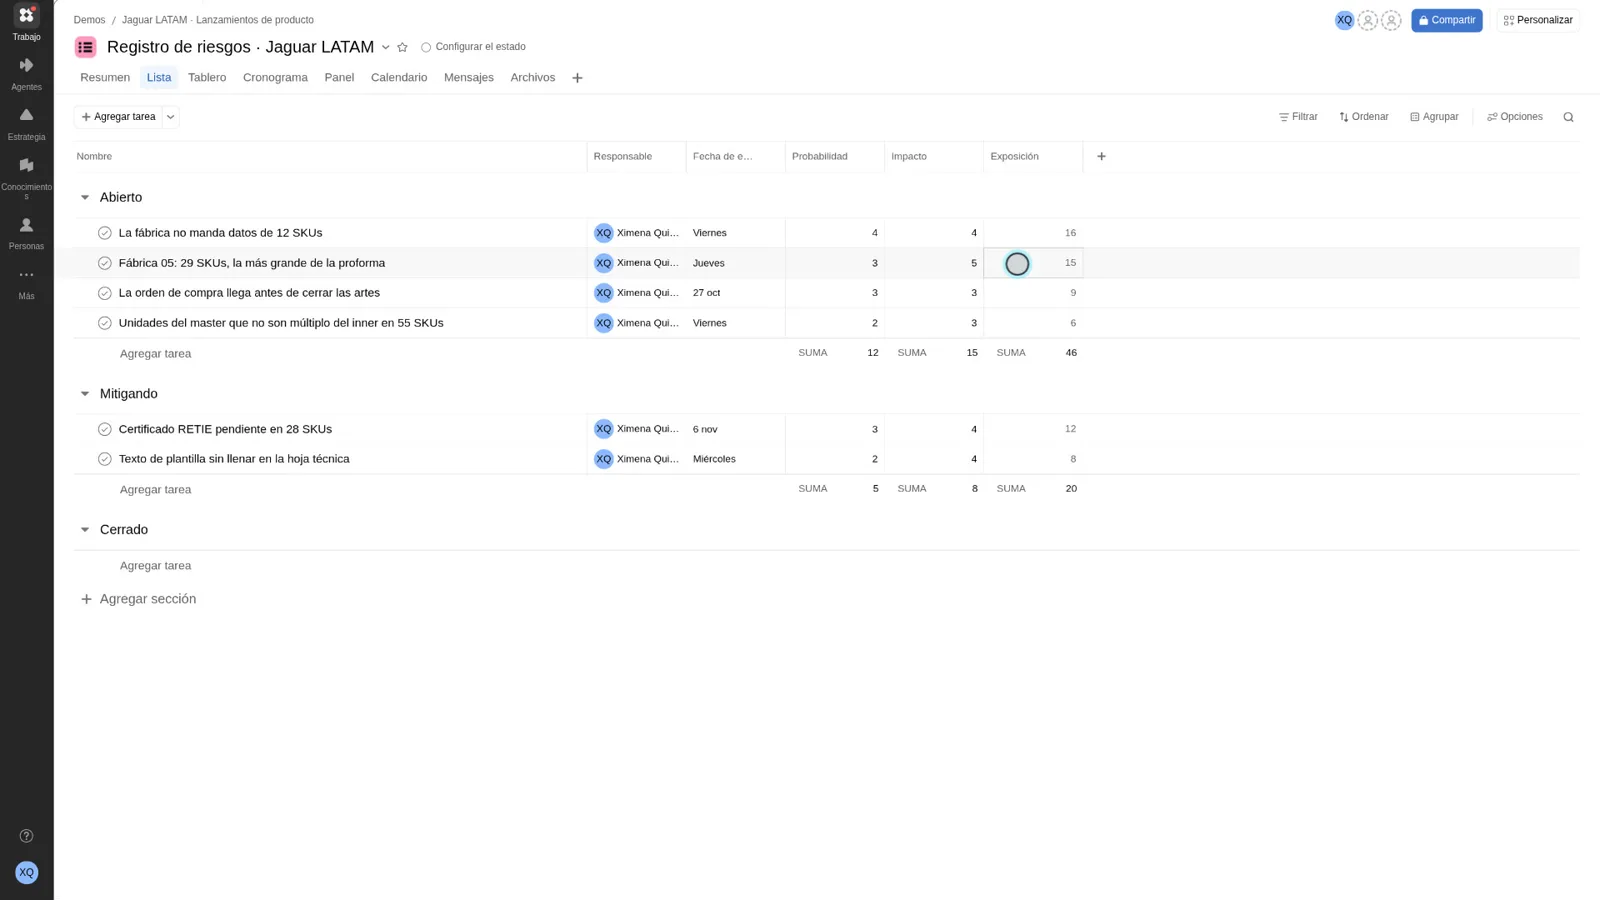Click the pink project list color icon
This screenshot has height=900, width=1600.
pos(86,47)
